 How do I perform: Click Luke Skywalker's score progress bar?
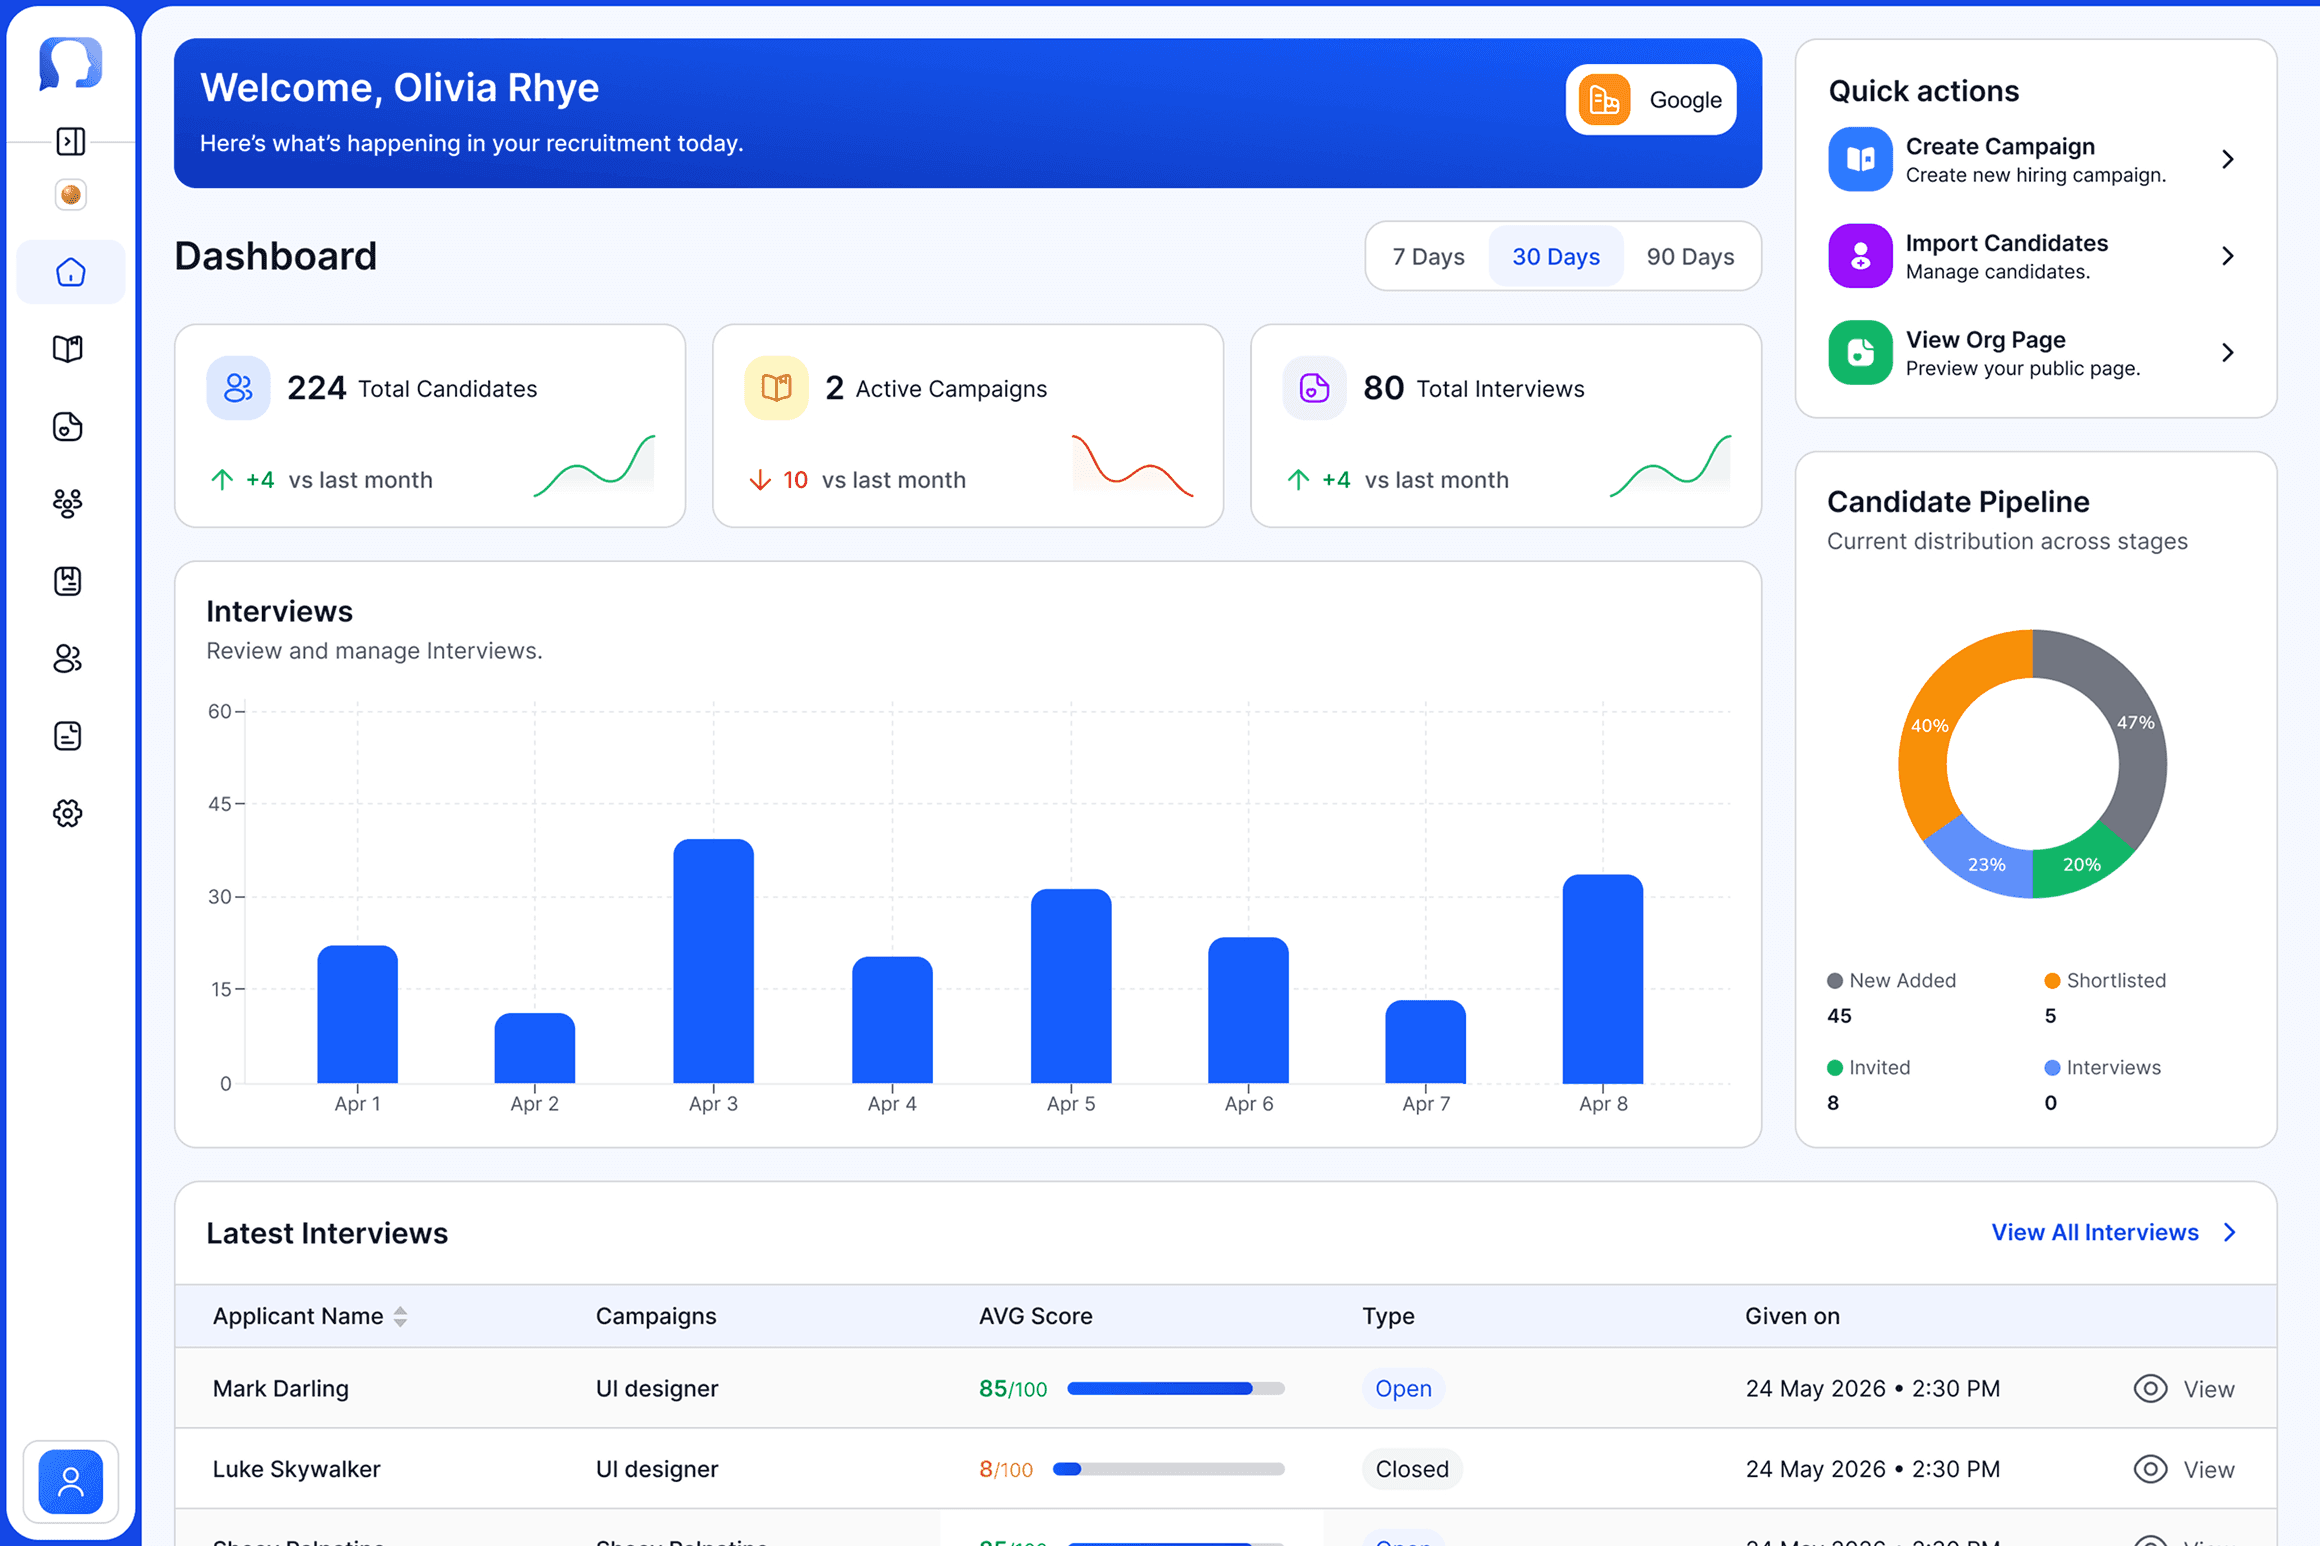click(1168, 1469)
